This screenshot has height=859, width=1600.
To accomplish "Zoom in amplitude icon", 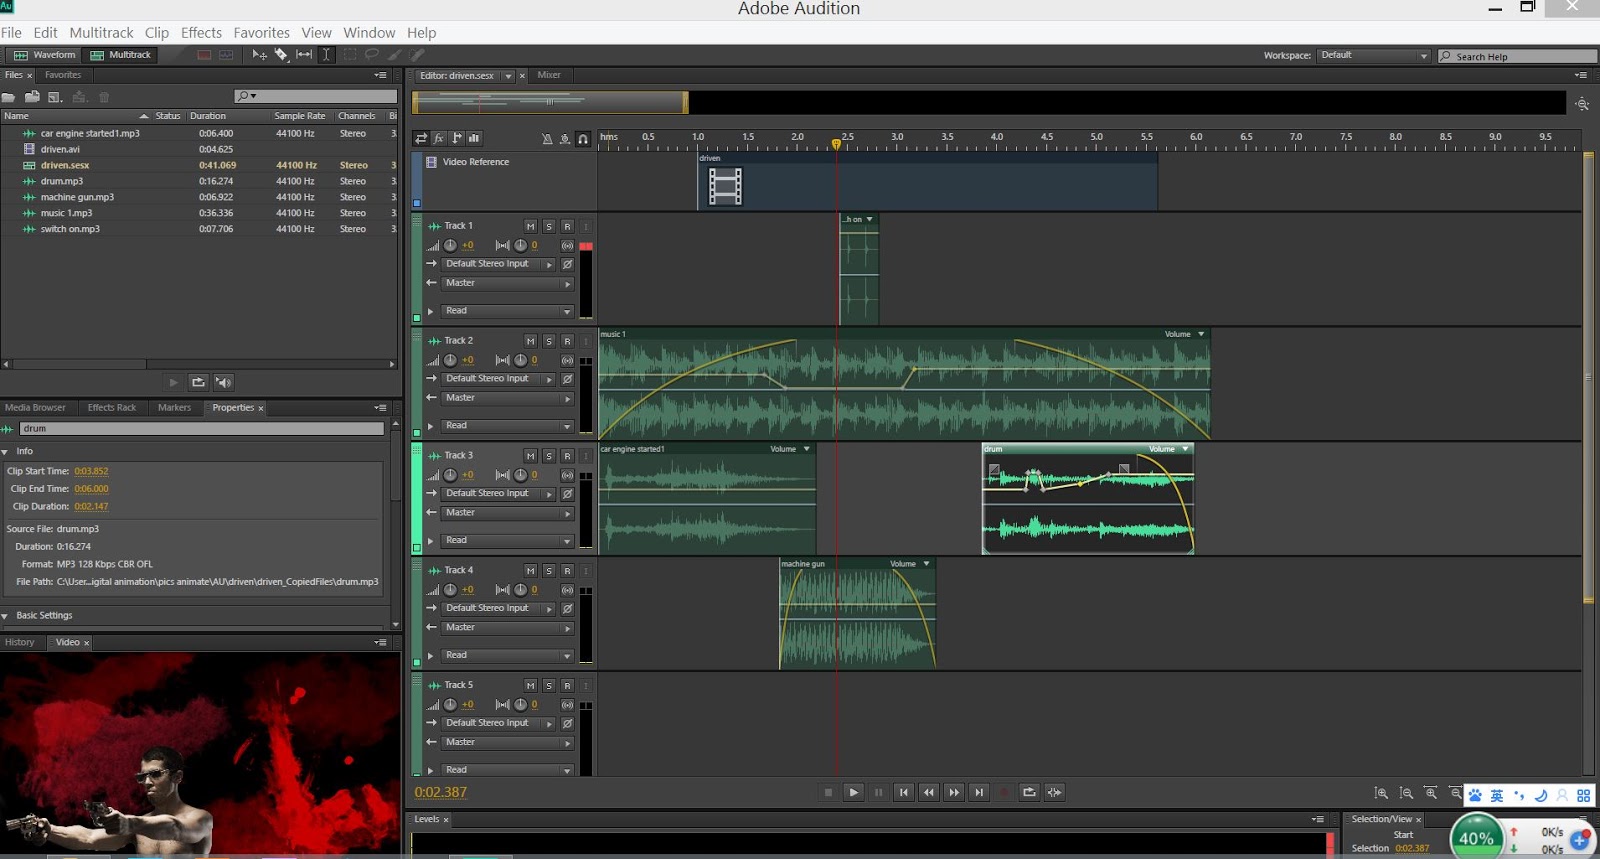I will click(x=1381, y=793).
